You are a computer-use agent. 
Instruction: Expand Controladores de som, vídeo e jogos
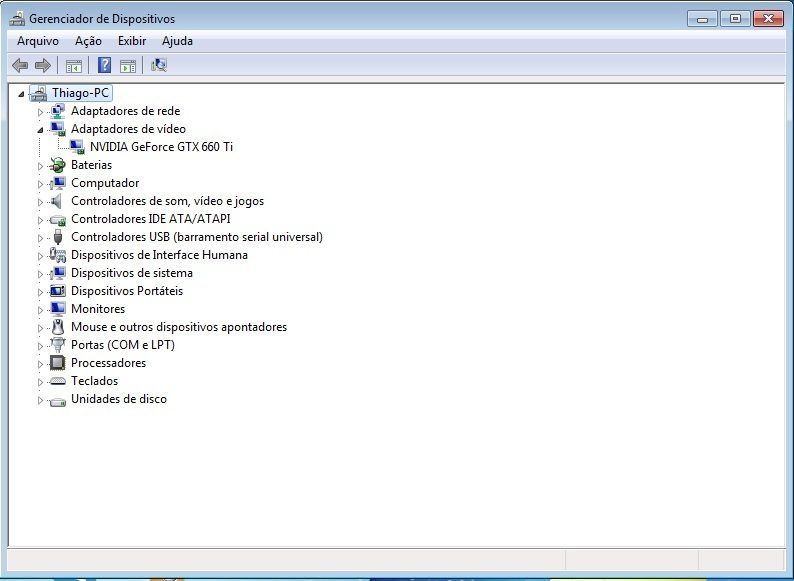click(x=41, y=202)
